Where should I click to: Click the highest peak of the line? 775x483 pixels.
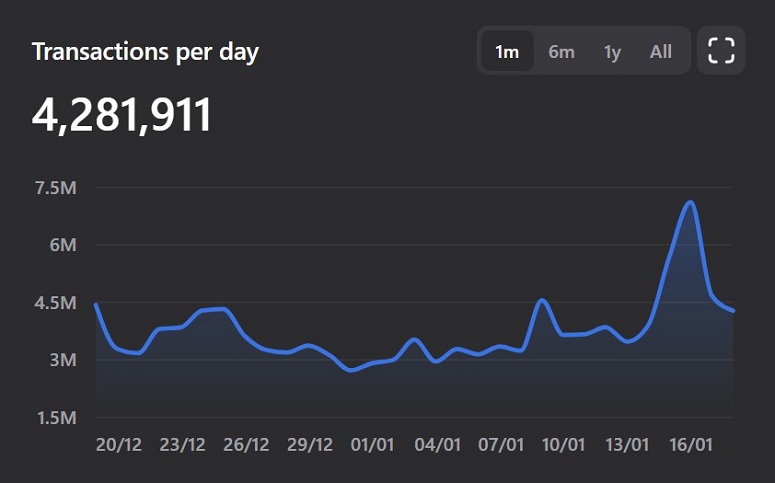690,203
